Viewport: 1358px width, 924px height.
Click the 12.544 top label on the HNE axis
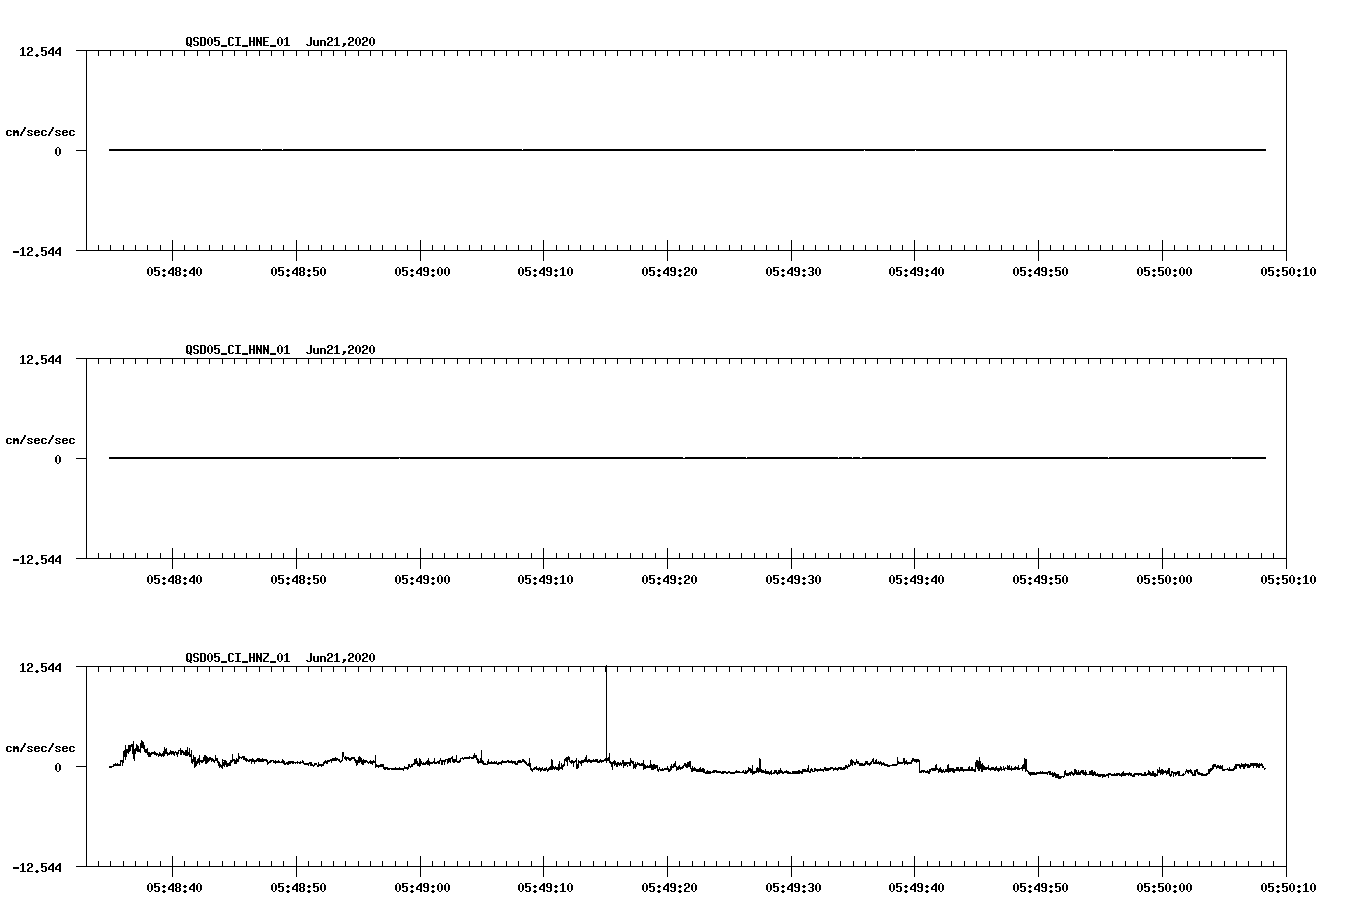click(x=40, y=52)
